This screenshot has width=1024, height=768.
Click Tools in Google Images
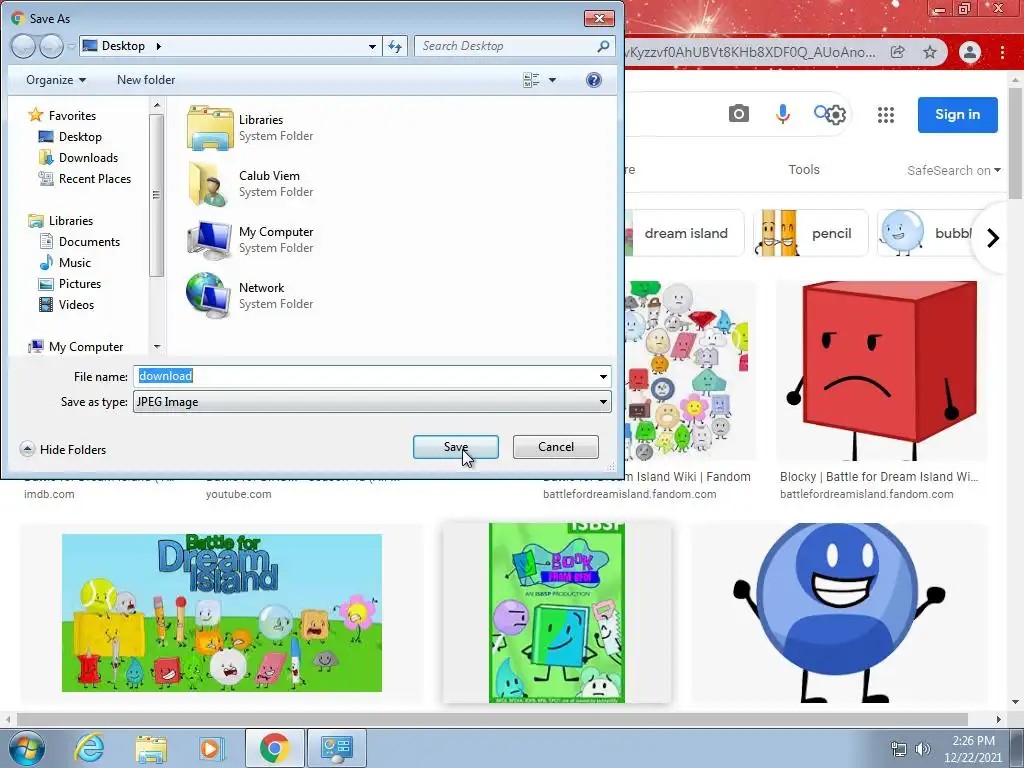(x=803, y=170)
